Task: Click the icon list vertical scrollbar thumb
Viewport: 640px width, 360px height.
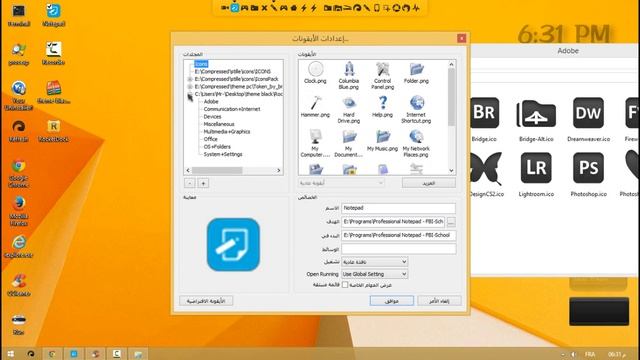Action: click(451, 97)
